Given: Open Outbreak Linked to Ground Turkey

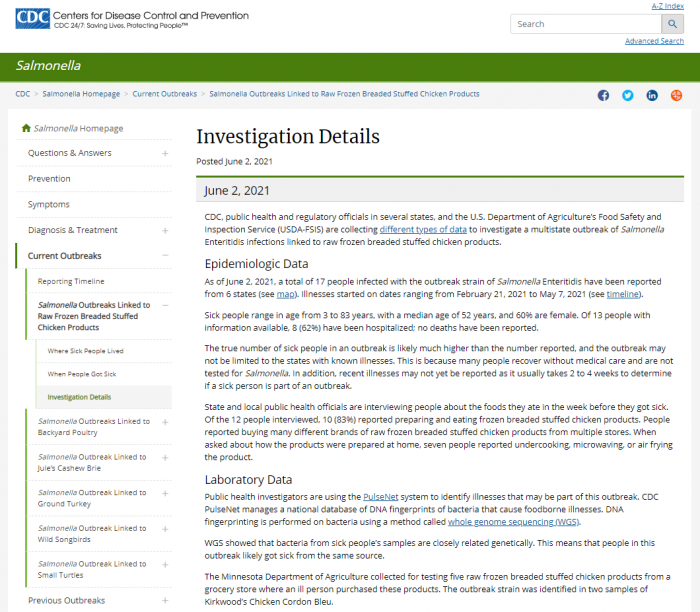Looking at the screenshot, I should [x=92, y=498].
